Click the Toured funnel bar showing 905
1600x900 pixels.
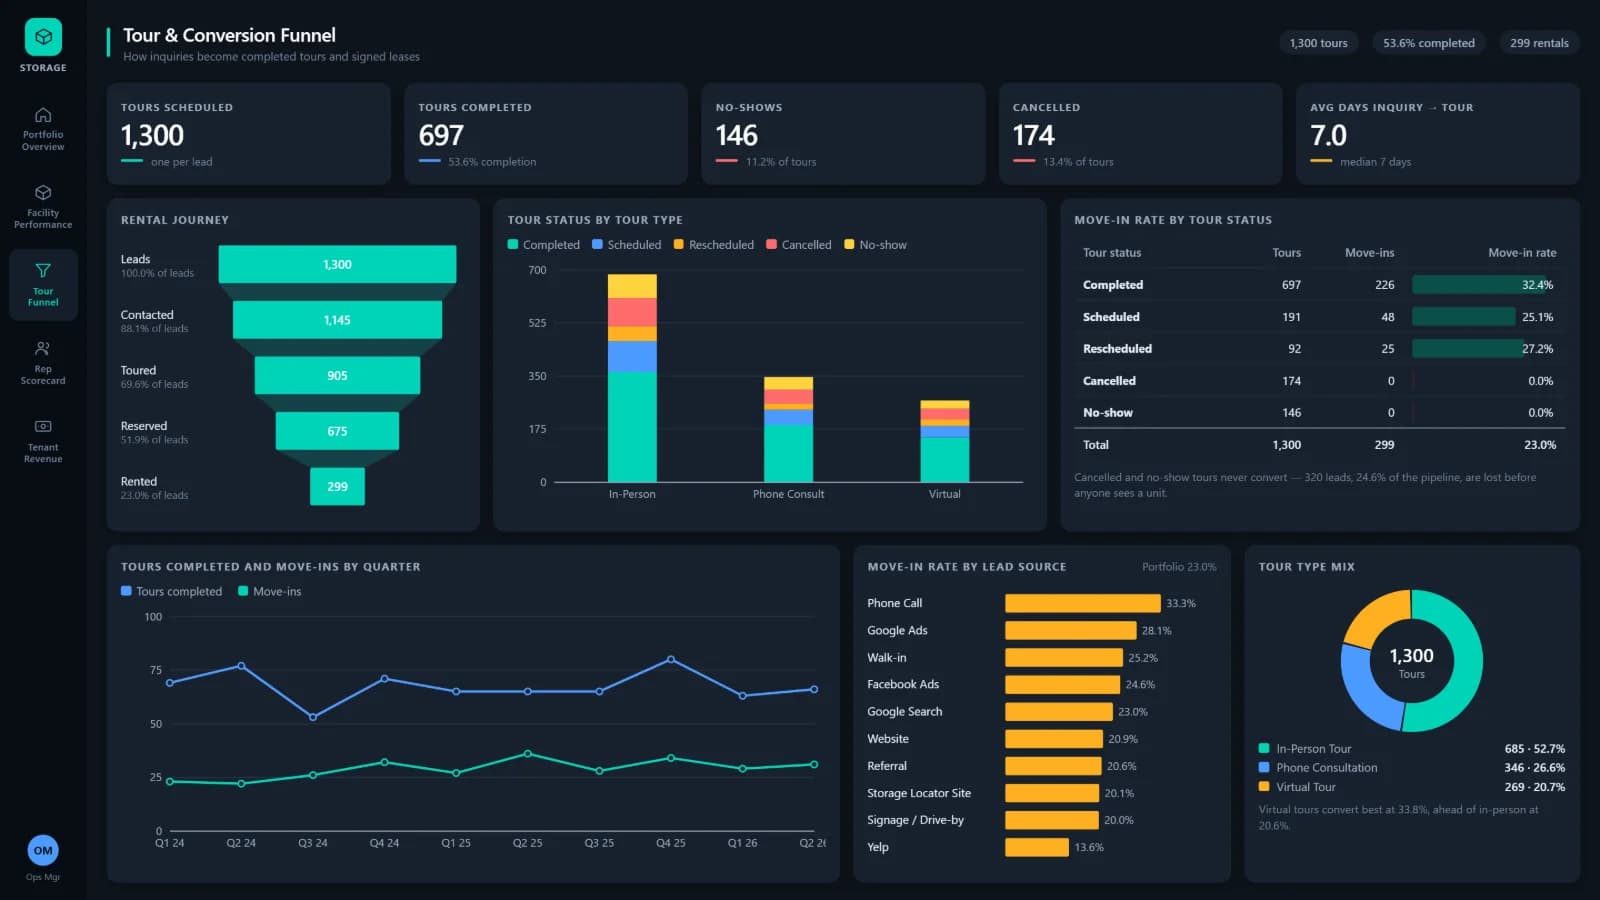pos(337,375)
